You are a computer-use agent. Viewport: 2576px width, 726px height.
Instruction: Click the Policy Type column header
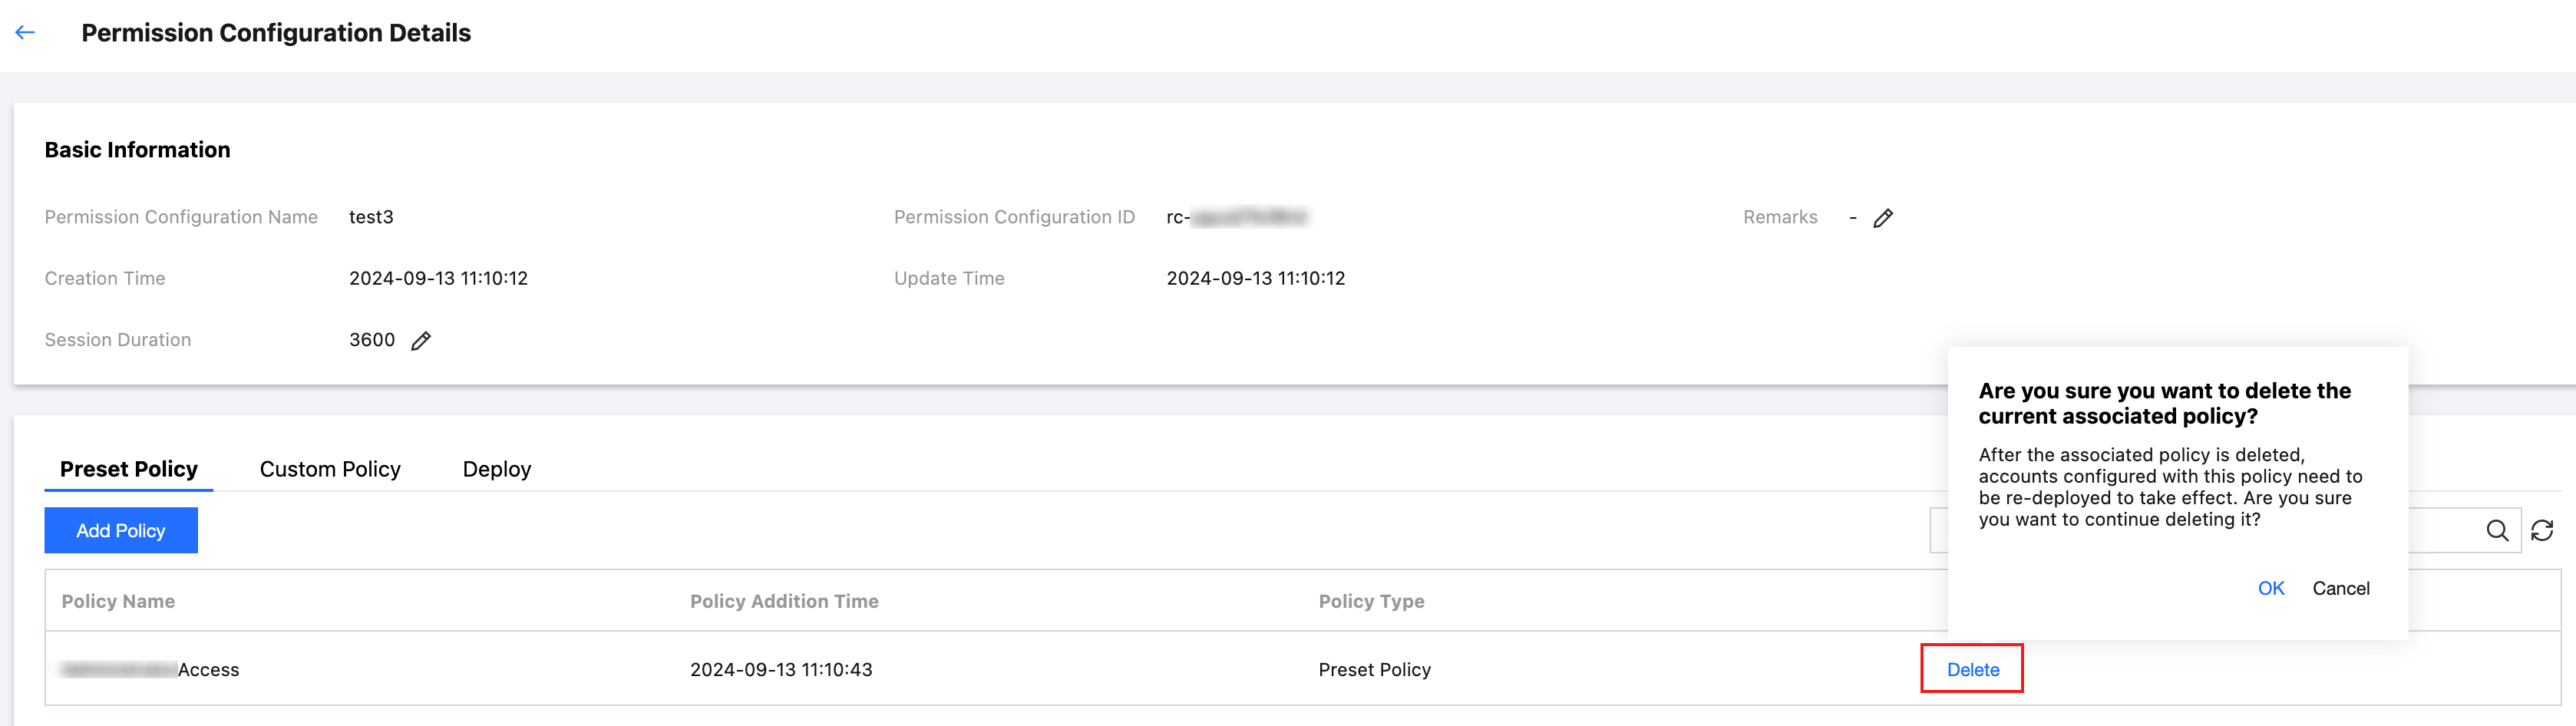[x=1371, y=601]
